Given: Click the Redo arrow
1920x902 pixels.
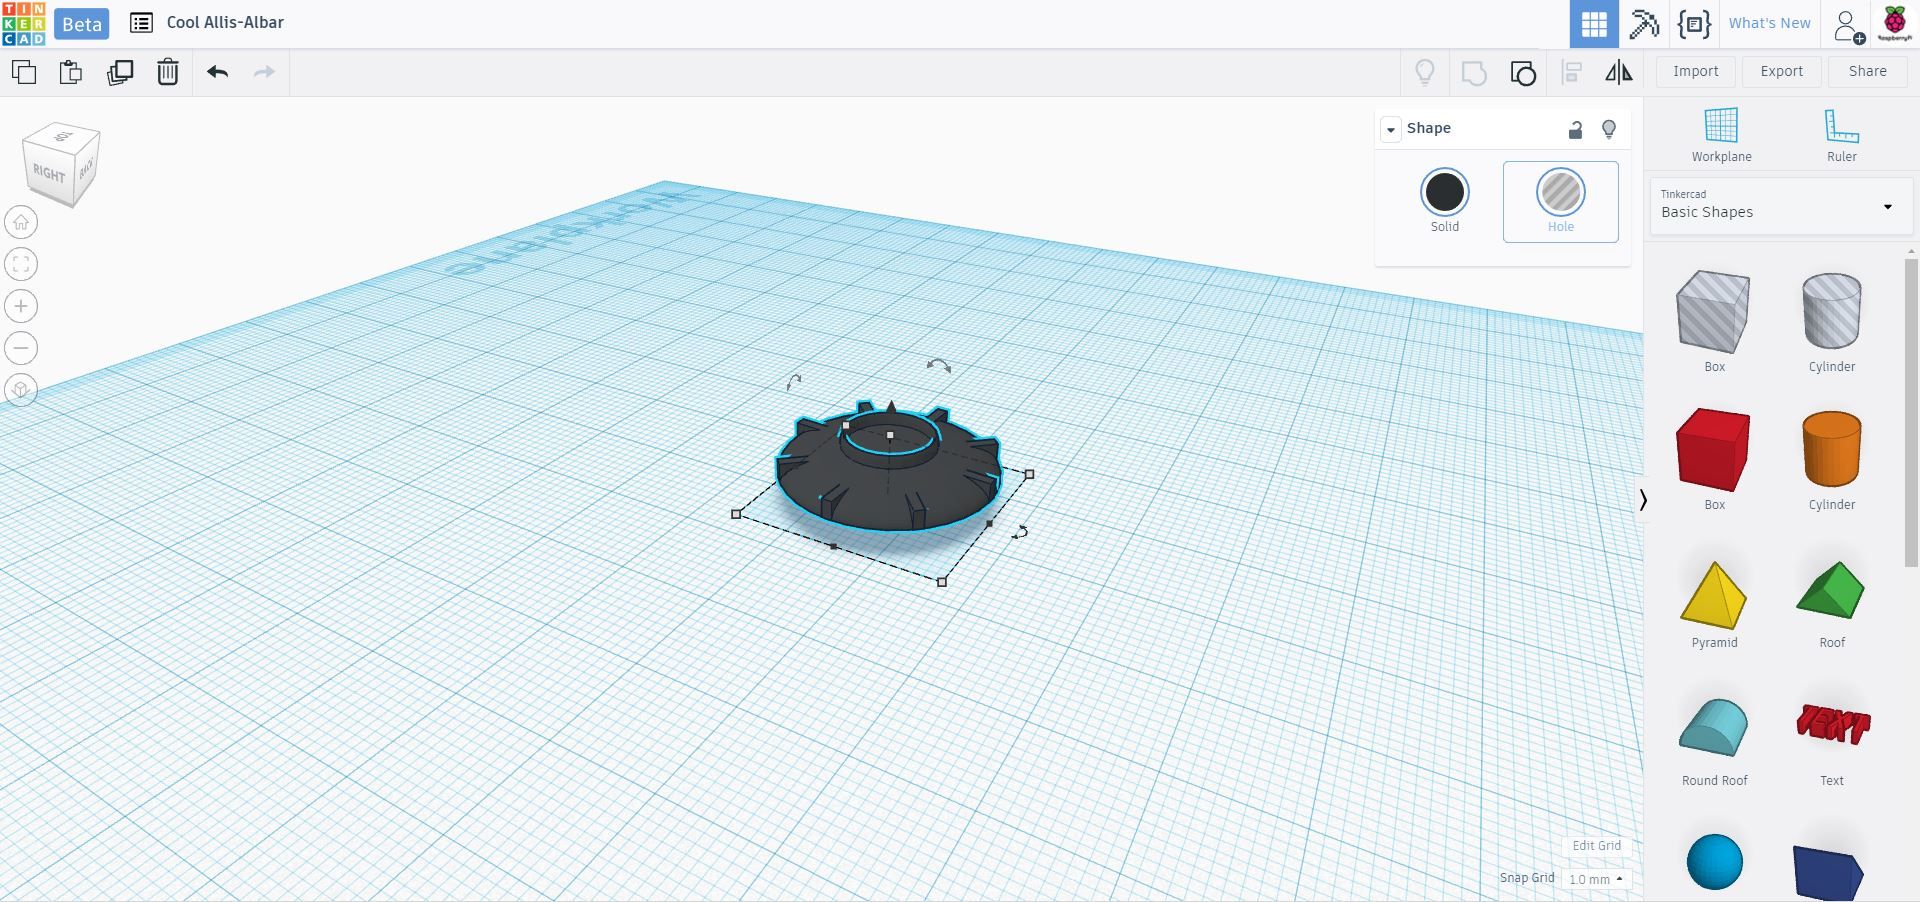Looking at the screenshot, I should (264, 72).
